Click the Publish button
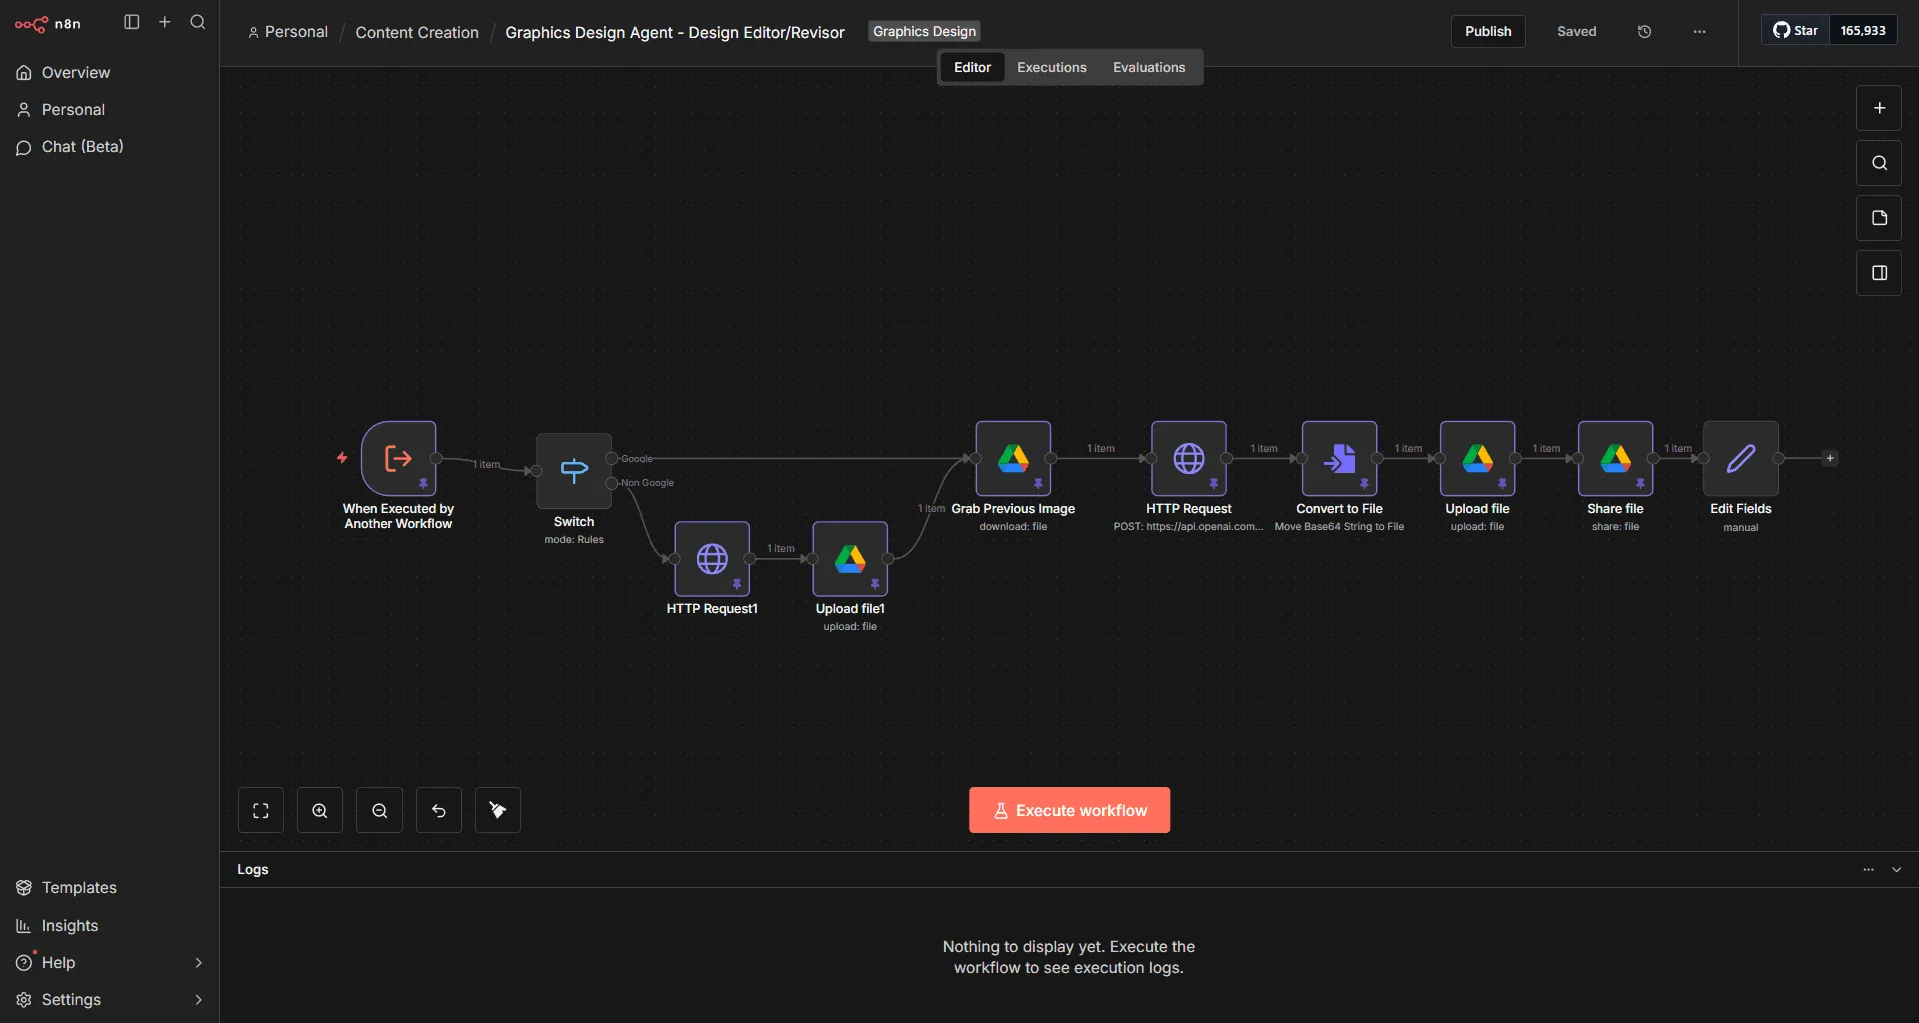 click(x=1488, y=32)
